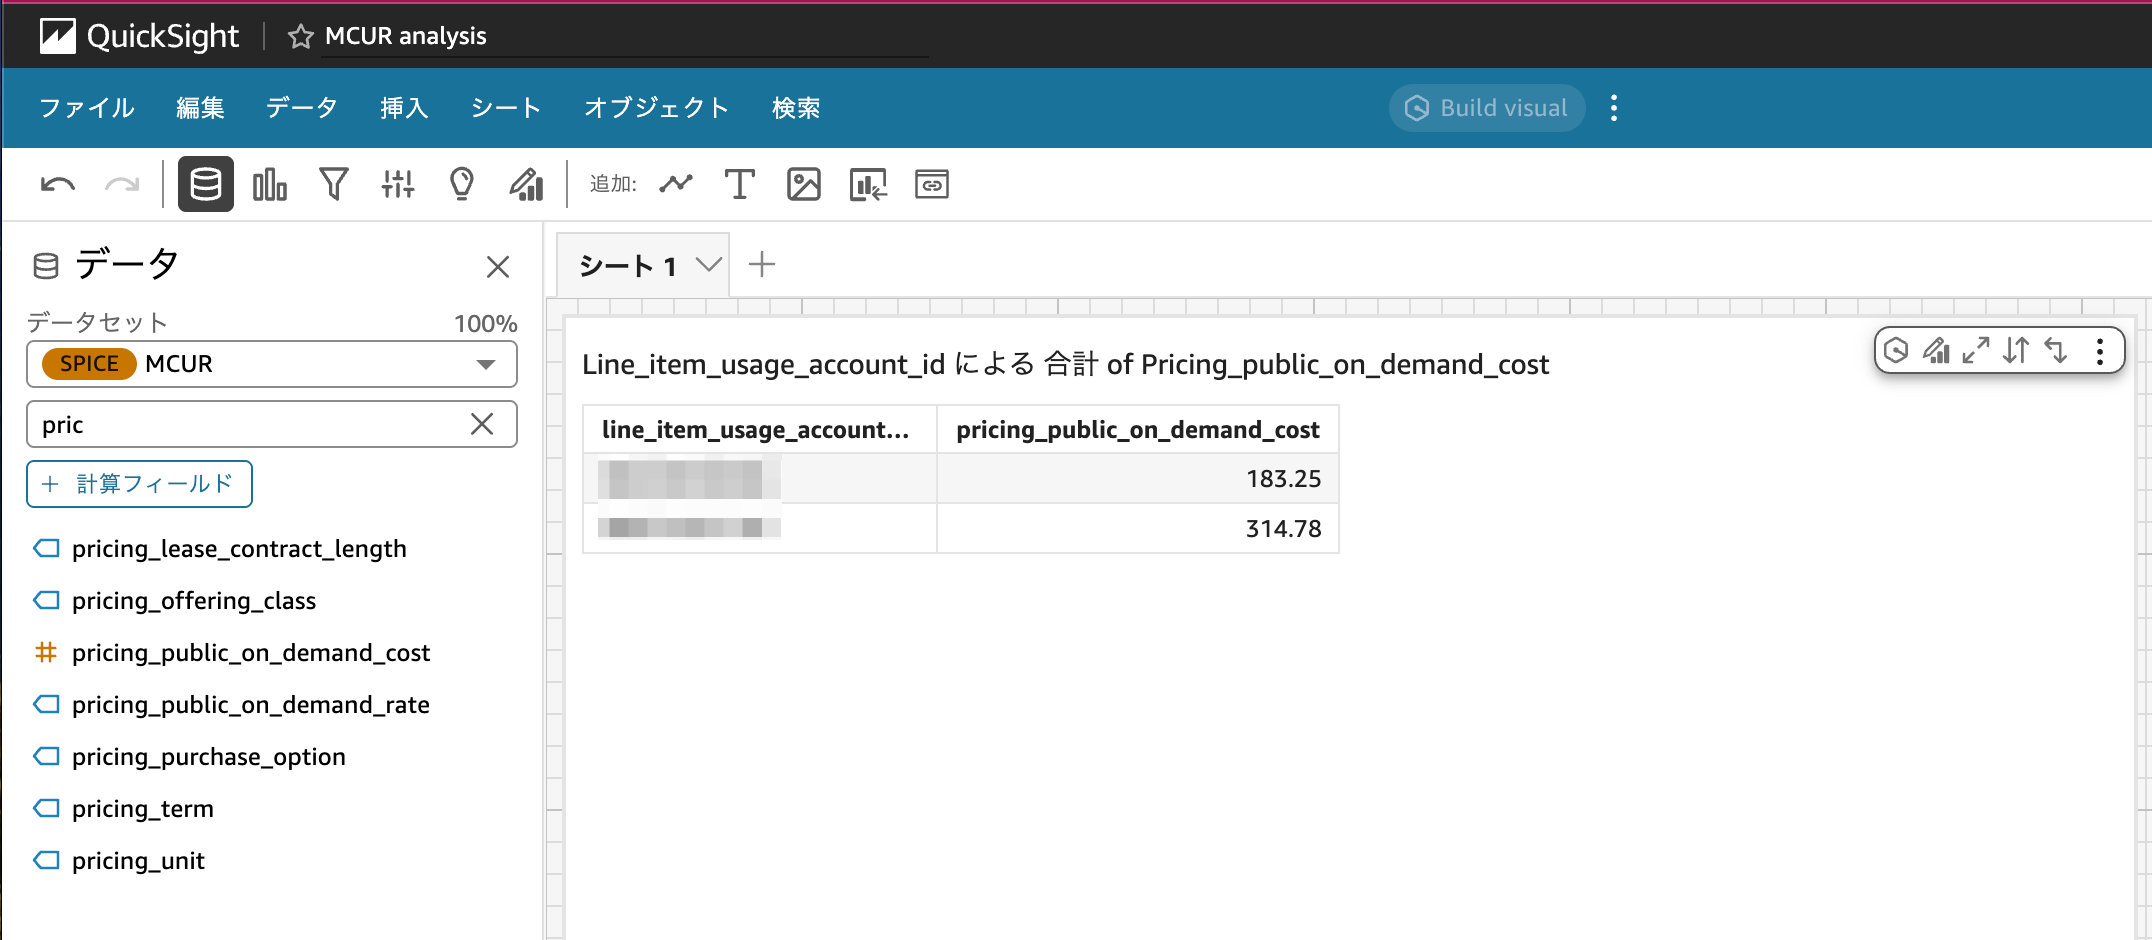The height and width of the screenshot is (940, 2152).
Task: Select pricing_public_on_demand_cost field
Action: point(251,653)
